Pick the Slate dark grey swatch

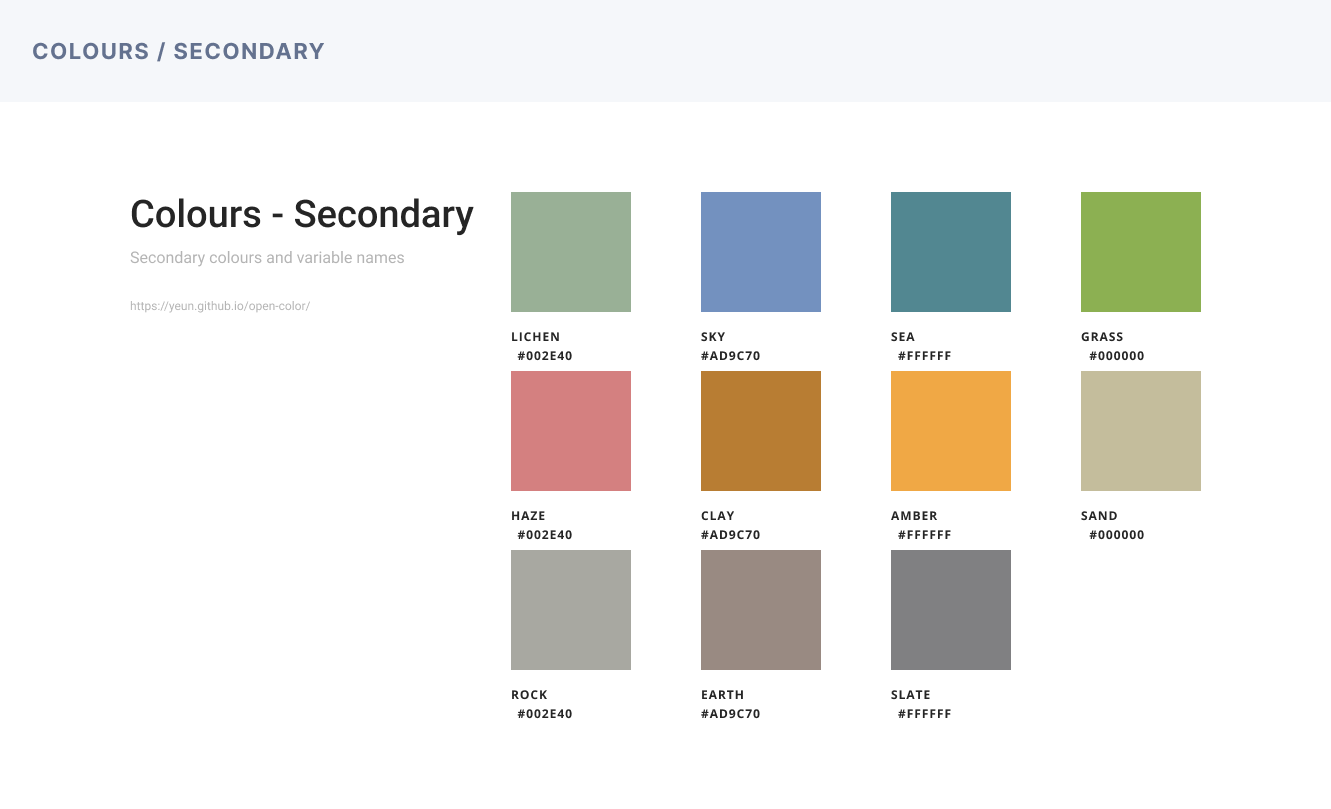(x=951, y=610)
